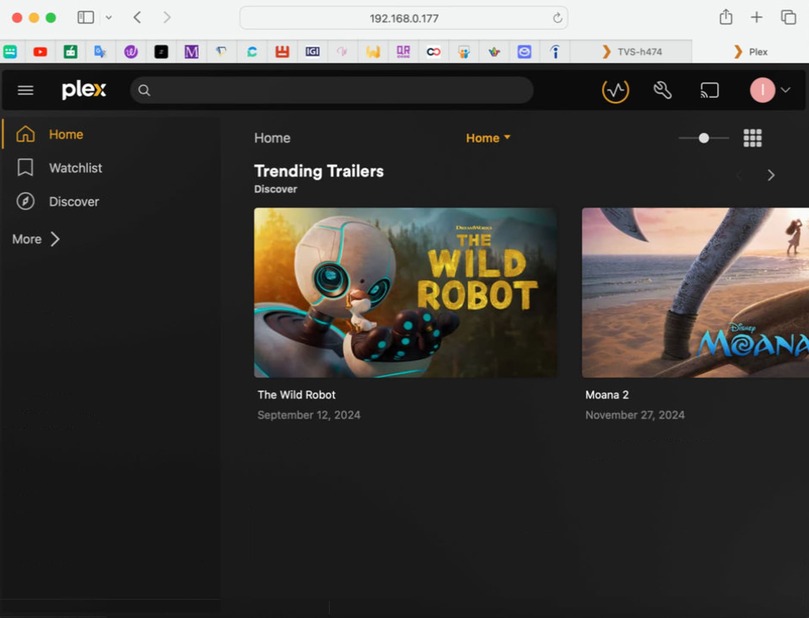Open Watchlist in the sidebar
Viewport: 809px width, 618px height.
(75, 168)
